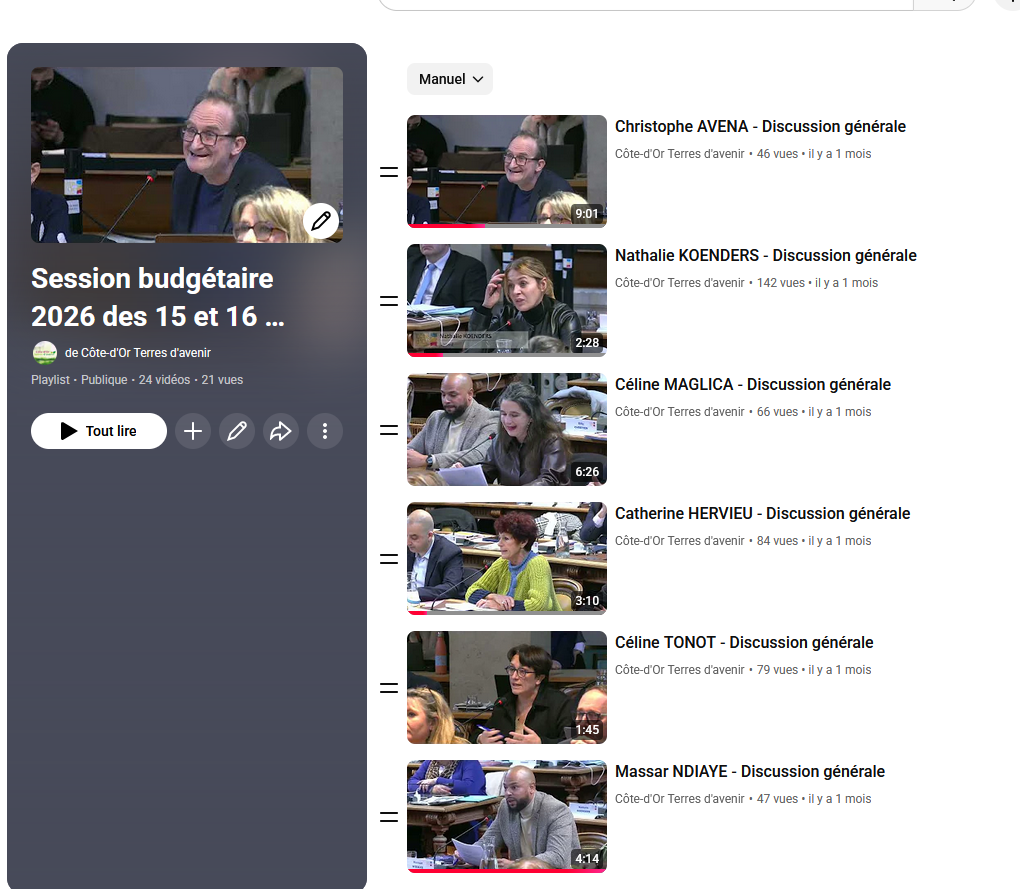This screenshot has width=1020, height=889.
Task: Click the chevron on the Manuel selector
Action: click(x=477, y=79)
